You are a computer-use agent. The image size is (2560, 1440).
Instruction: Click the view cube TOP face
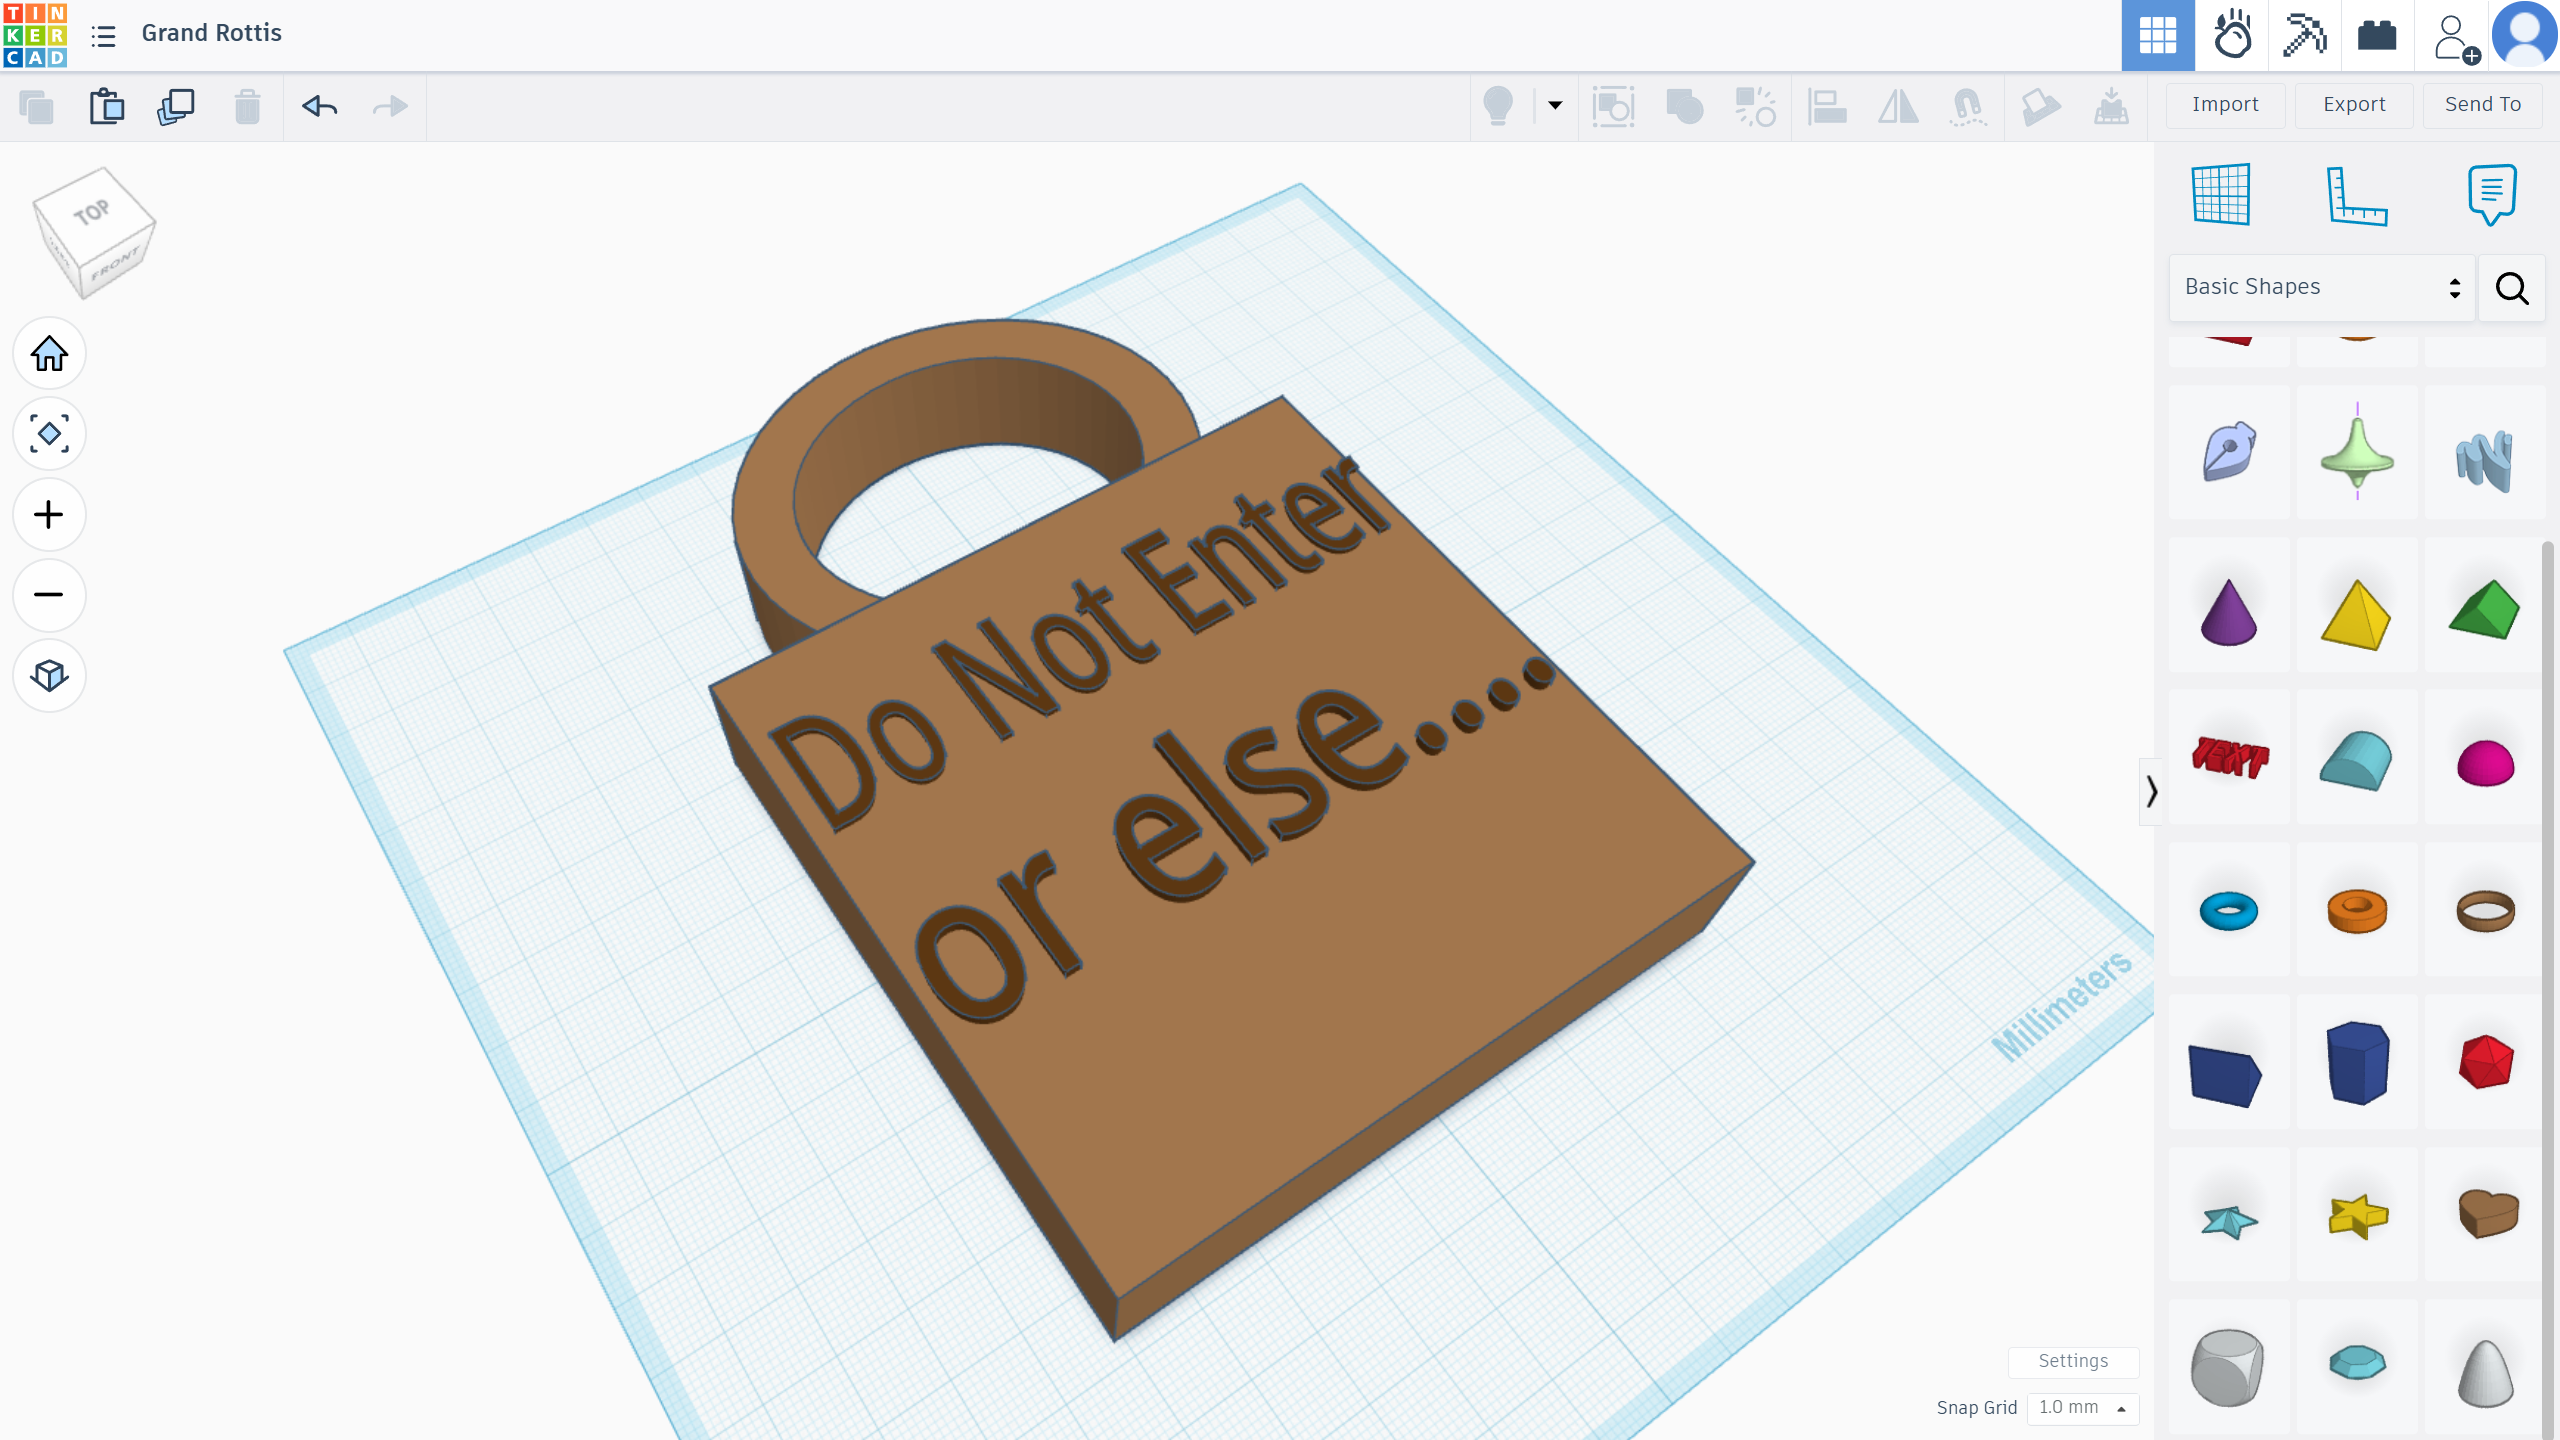tap(92, 211)
